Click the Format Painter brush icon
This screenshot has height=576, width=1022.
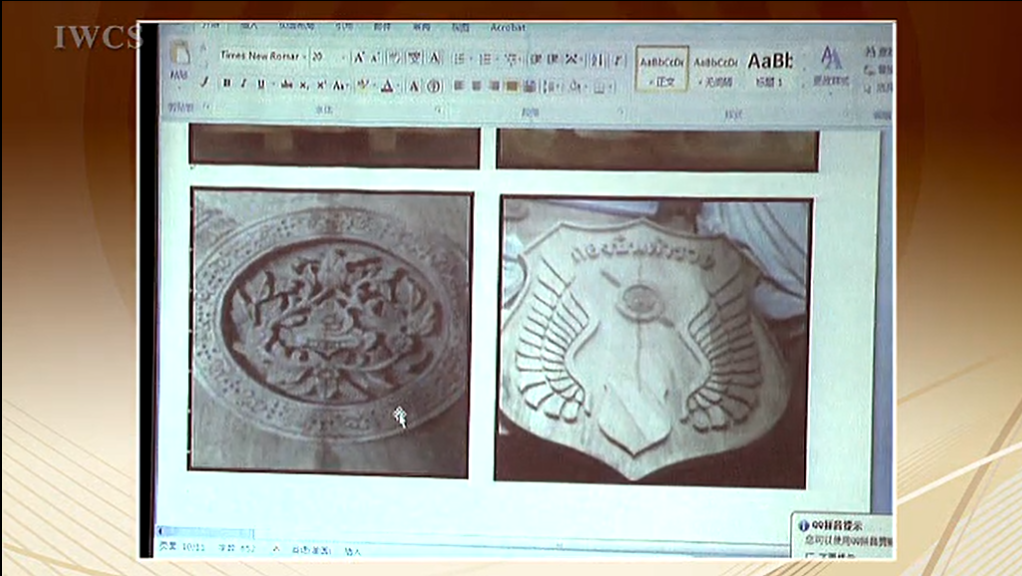[205, 83]
